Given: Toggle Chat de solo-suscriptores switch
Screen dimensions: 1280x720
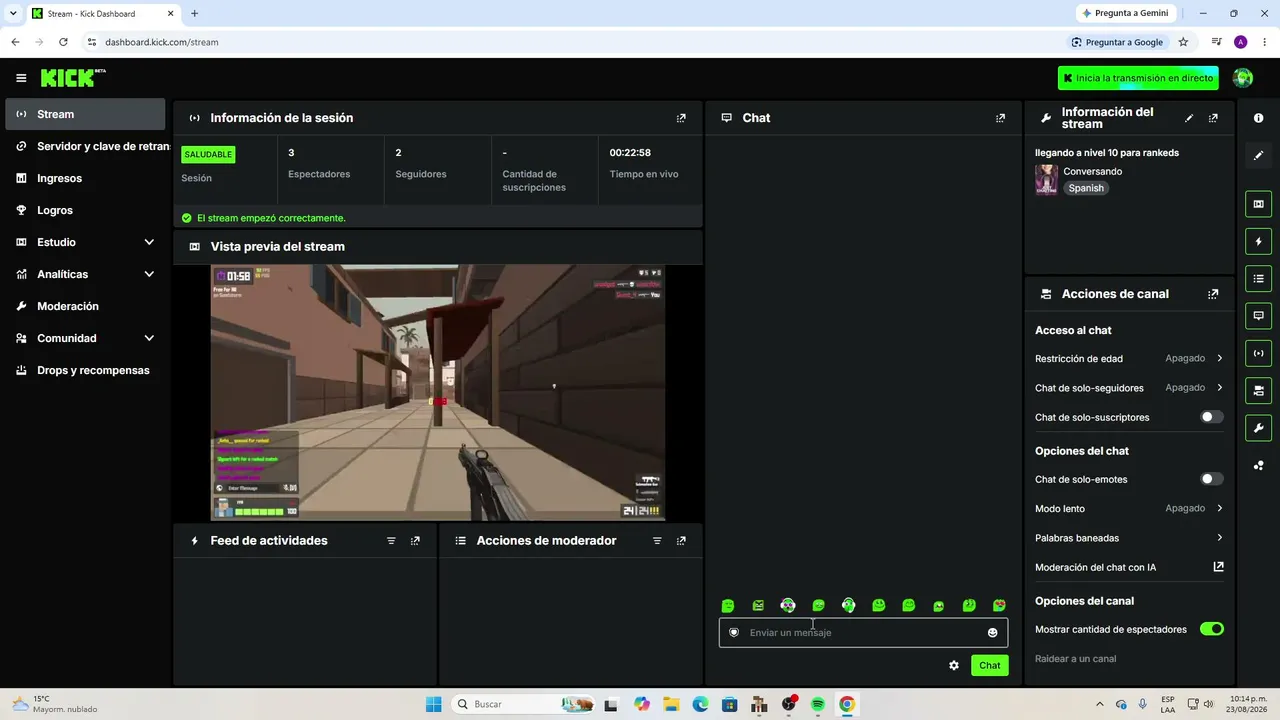Looking at the screenshot, I should click(1211, 417).
